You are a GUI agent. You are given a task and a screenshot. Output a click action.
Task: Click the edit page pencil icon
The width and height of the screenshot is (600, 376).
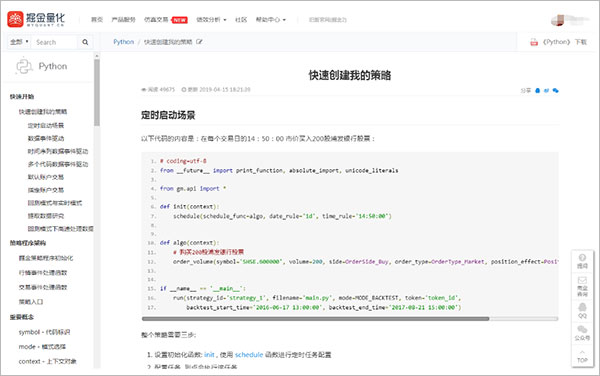[199, 42]
